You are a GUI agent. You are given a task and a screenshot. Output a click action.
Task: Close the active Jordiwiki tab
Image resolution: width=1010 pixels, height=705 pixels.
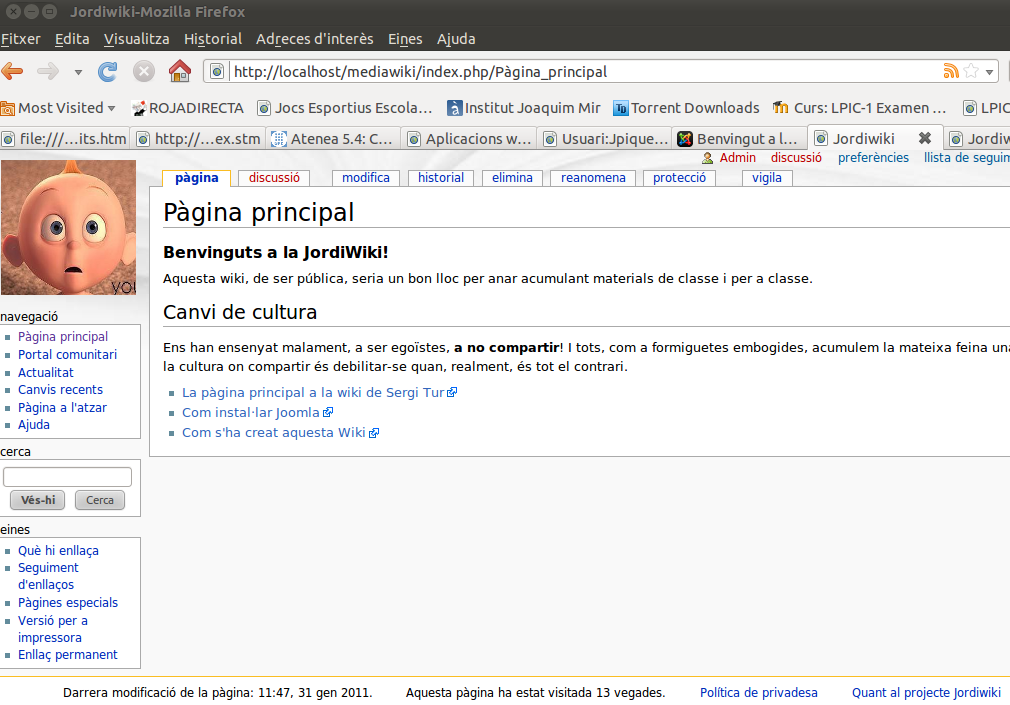[924, 138]
